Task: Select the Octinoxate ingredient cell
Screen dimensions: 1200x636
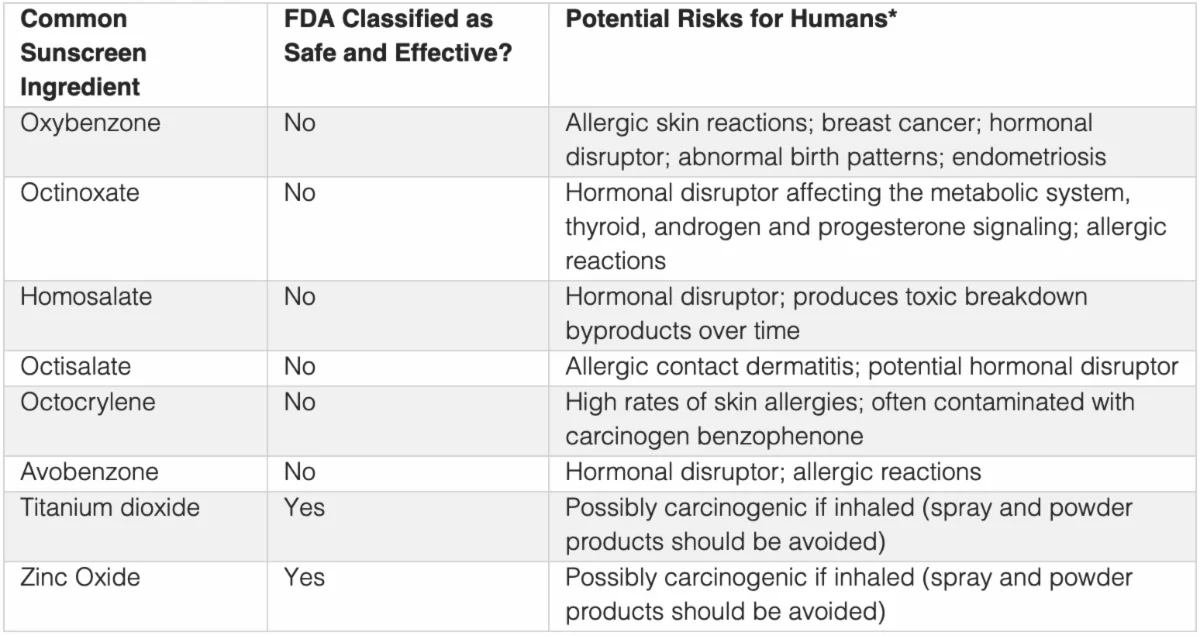Action: point(80,193)
